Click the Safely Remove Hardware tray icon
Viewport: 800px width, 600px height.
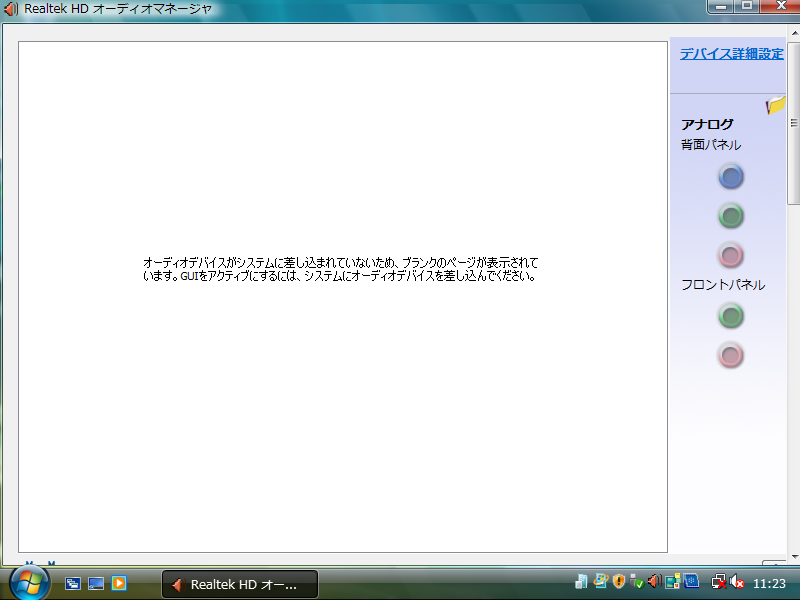coord(636,581)
